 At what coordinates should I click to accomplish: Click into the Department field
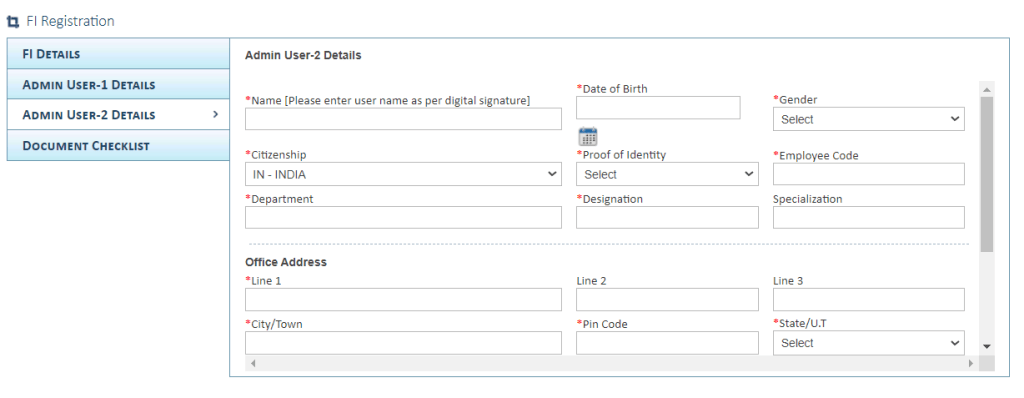(x=403, y=218)
